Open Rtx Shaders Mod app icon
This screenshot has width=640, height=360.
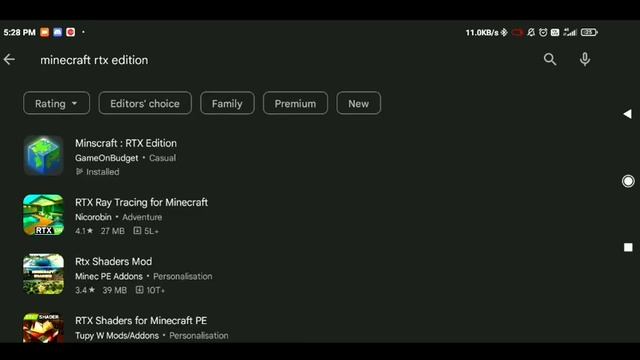(43, 274)
